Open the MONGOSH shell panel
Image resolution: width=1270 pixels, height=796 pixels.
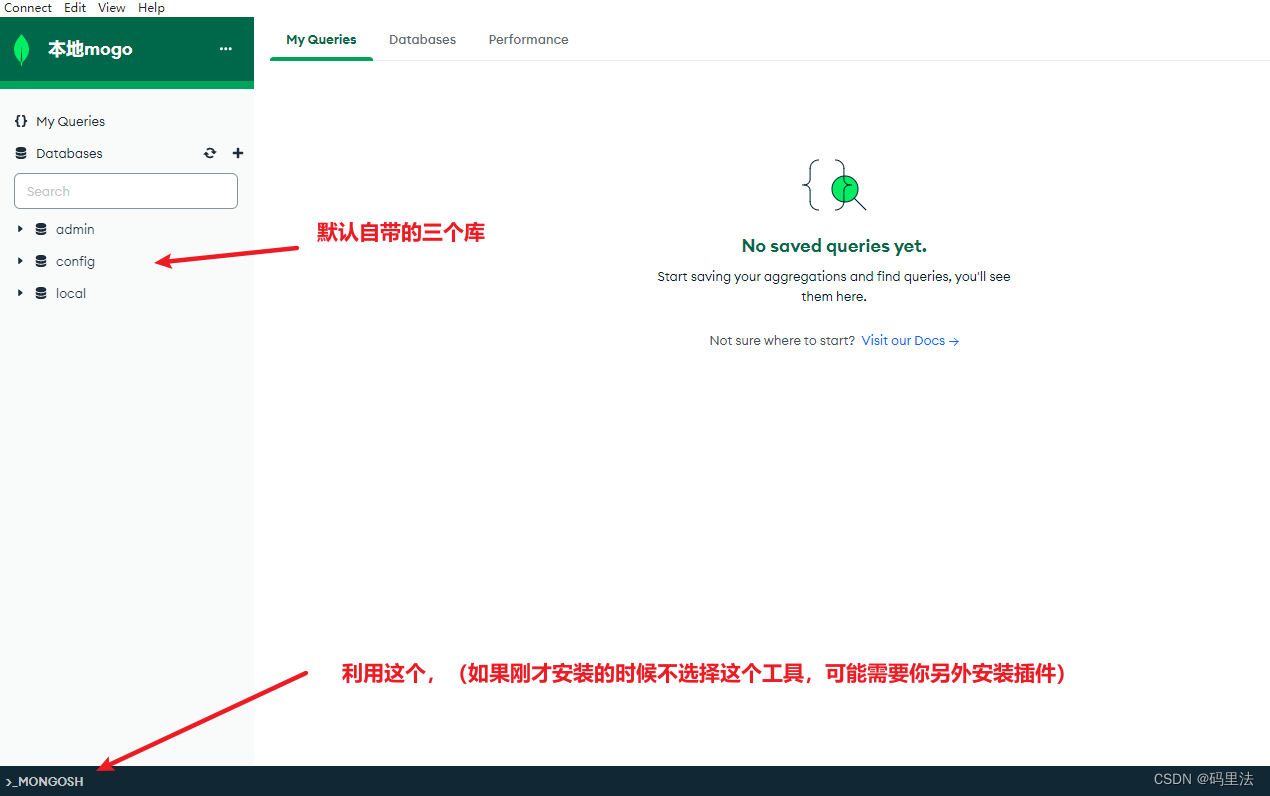(45, 781)
